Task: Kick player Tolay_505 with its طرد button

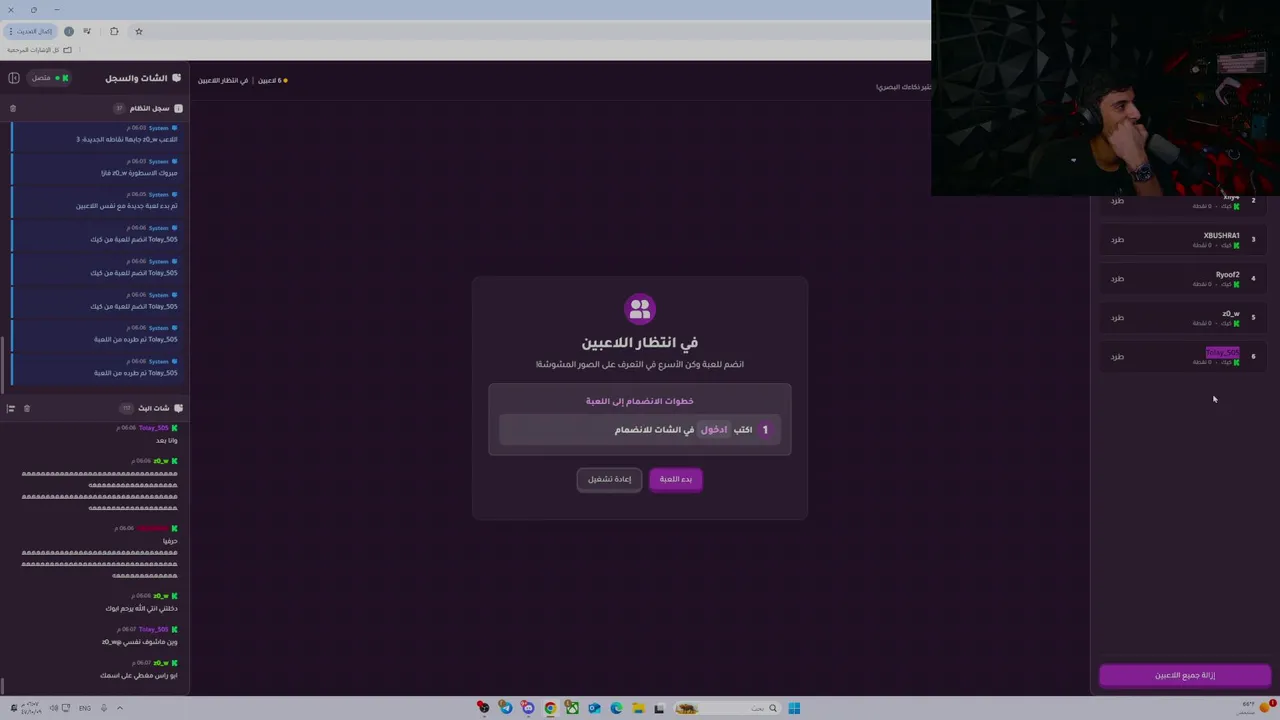Action: [1117, 357]
